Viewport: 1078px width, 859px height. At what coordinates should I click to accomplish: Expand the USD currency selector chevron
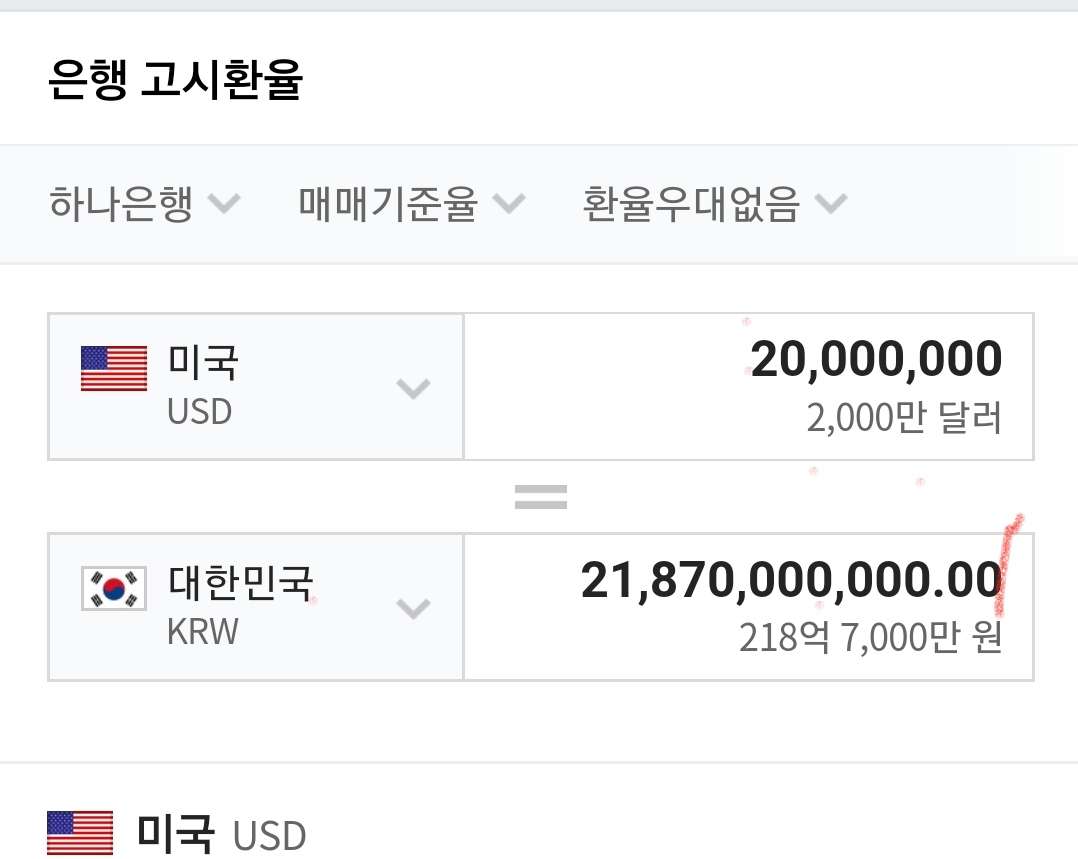(x=413, y=388)
